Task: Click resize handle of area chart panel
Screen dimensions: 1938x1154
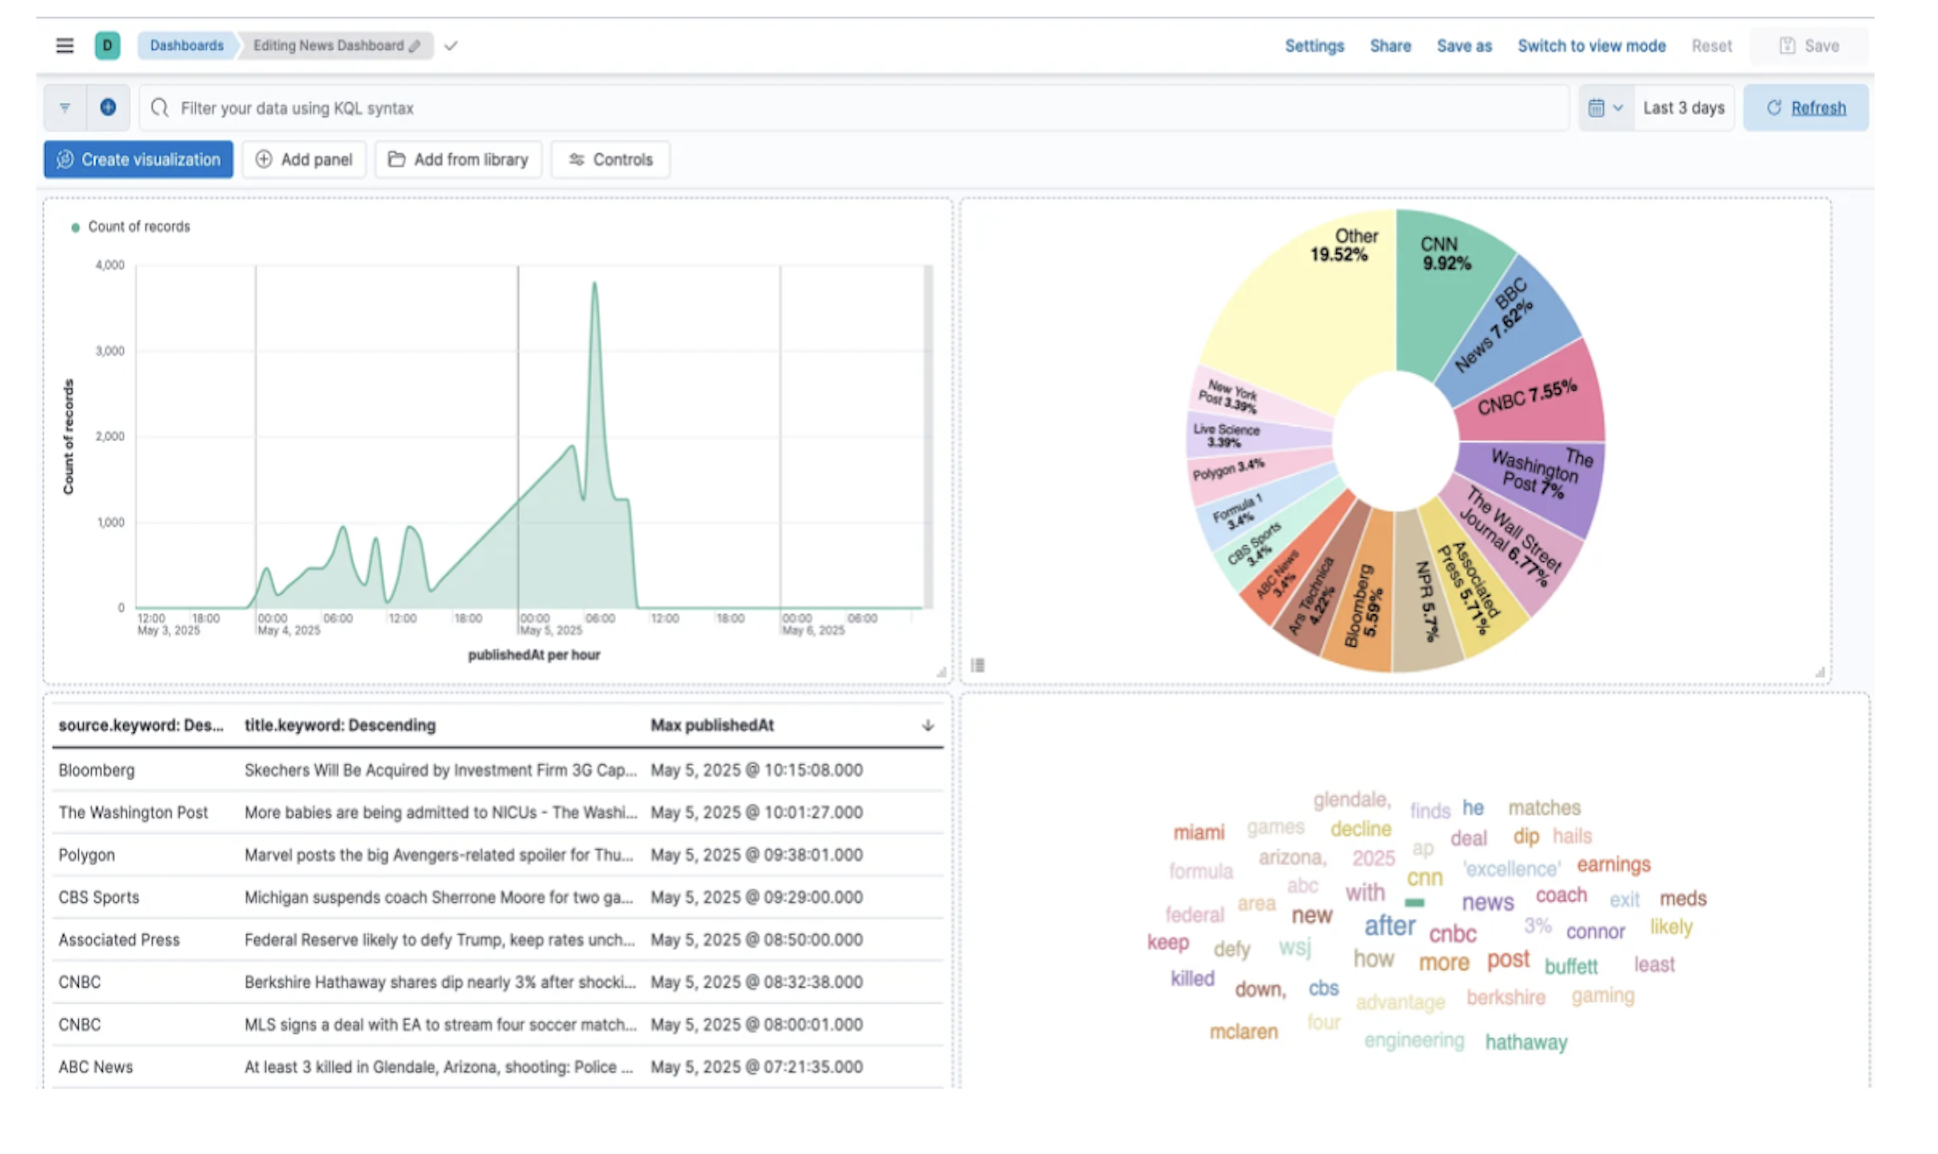Action: (x=941, y=672)
